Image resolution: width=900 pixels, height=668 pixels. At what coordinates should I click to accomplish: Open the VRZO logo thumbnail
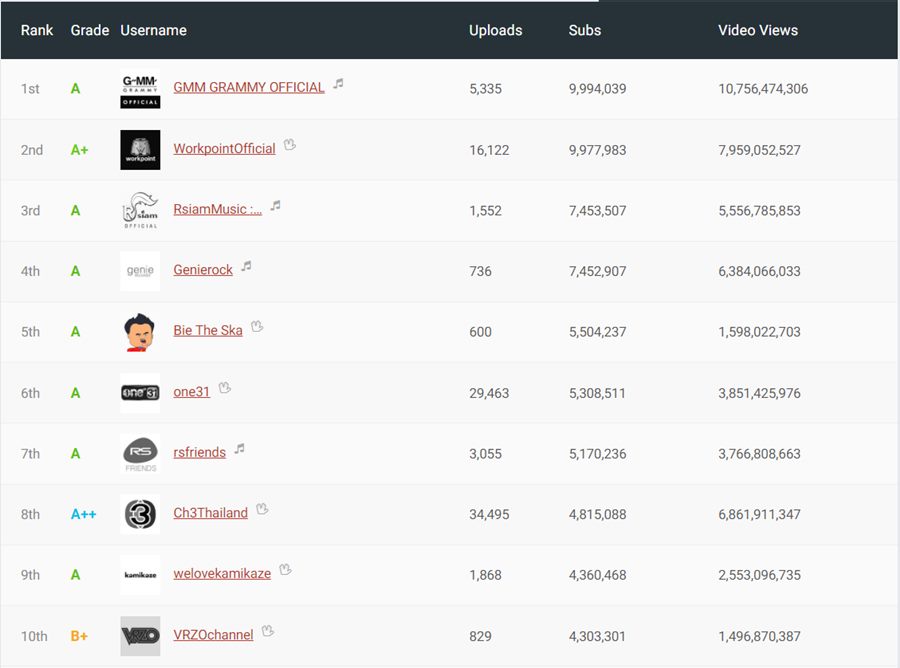pos(140,636)
